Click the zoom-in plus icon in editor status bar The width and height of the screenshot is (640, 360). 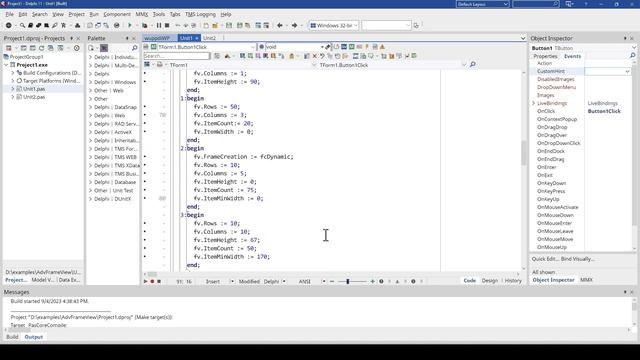tap(372, 281)
